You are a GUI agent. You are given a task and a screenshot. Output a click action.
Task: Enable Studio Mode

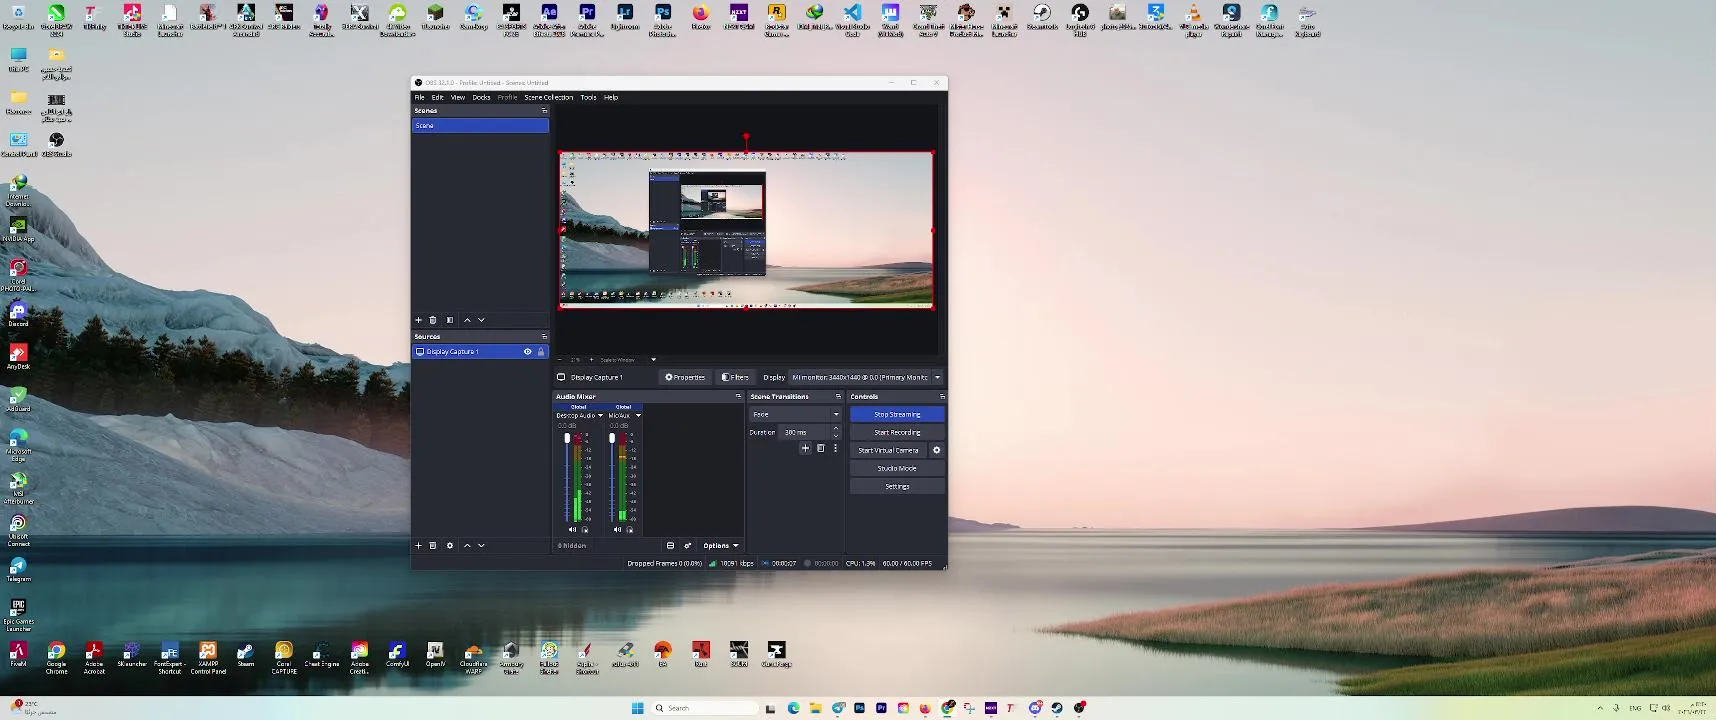897,468
